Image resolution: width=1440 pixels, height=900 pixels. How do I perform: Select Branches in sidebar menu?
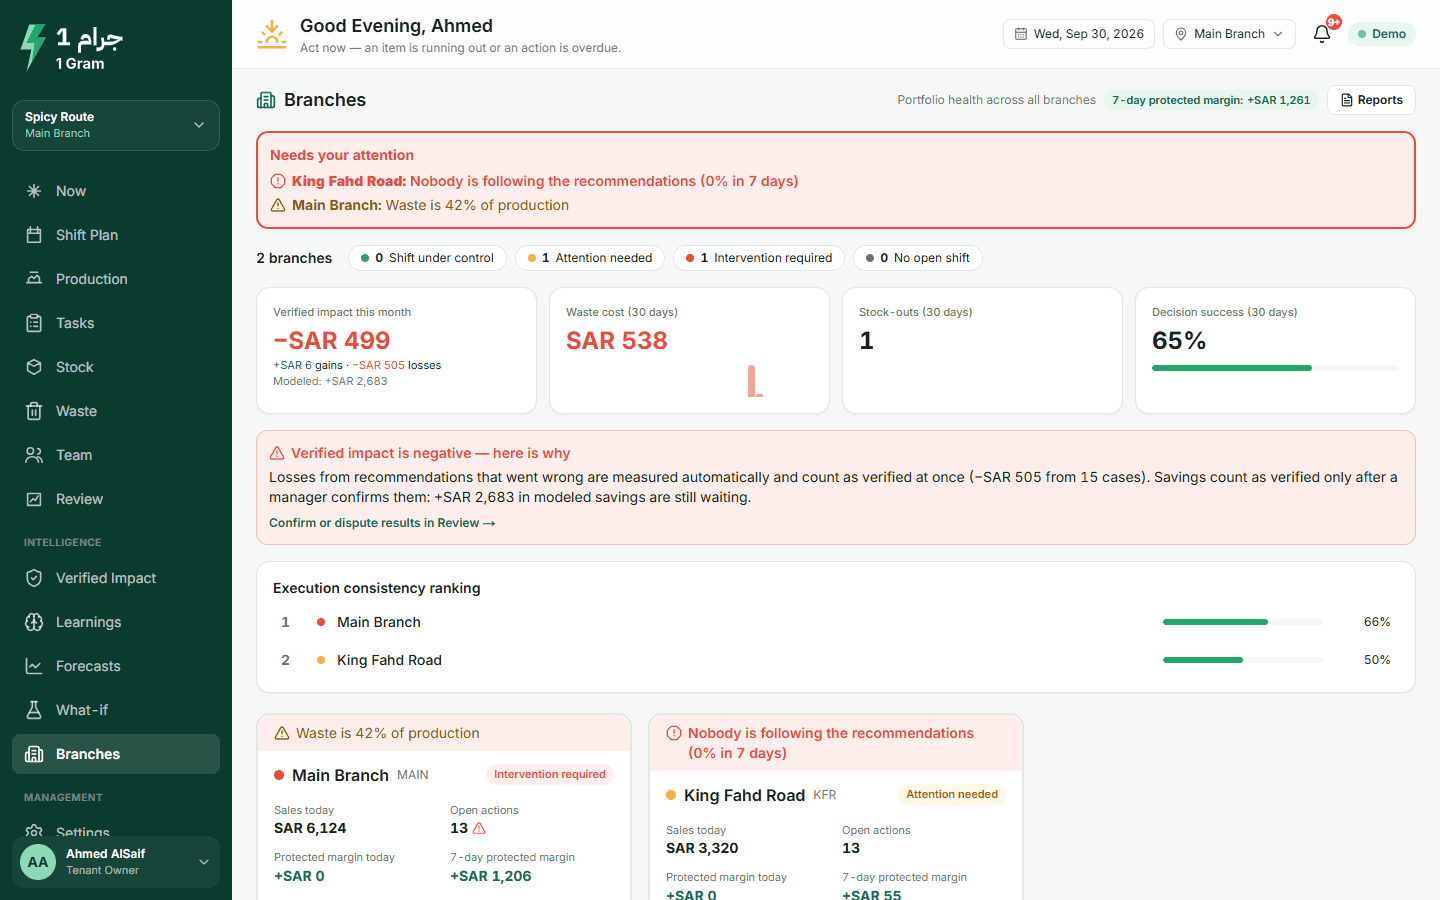(x=116, y=754)
